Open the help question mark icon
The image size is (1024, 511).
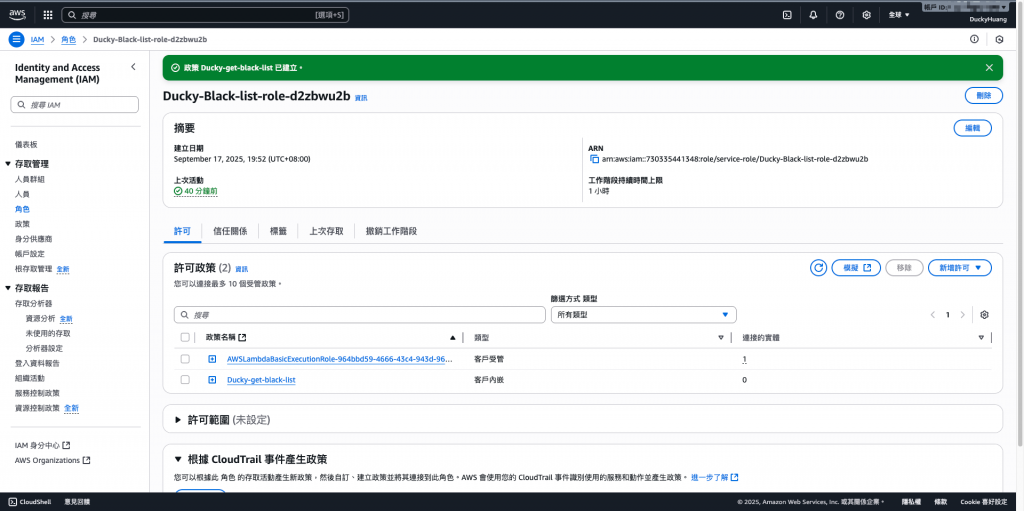(840, 14)
